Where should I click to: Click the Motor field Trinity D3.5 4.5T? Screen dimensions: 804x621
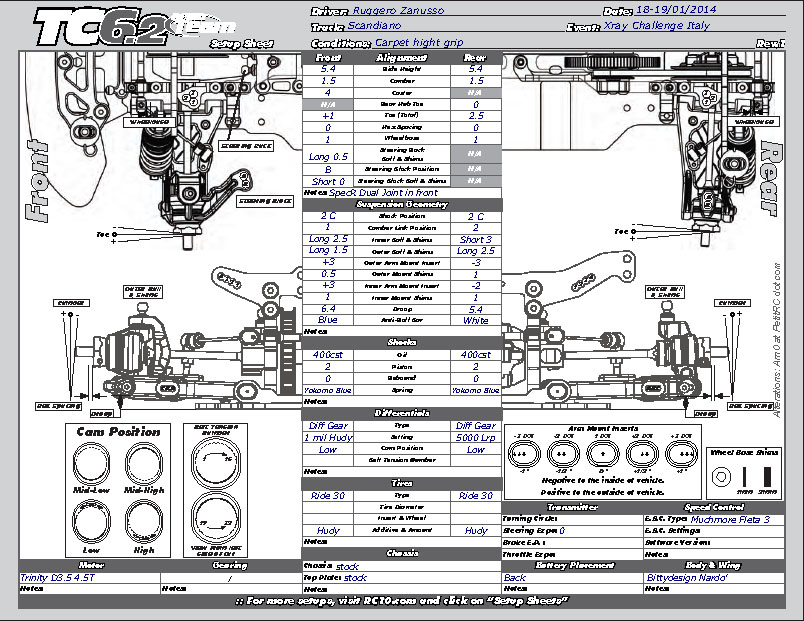pyautogui.click(x=57, y=578)
